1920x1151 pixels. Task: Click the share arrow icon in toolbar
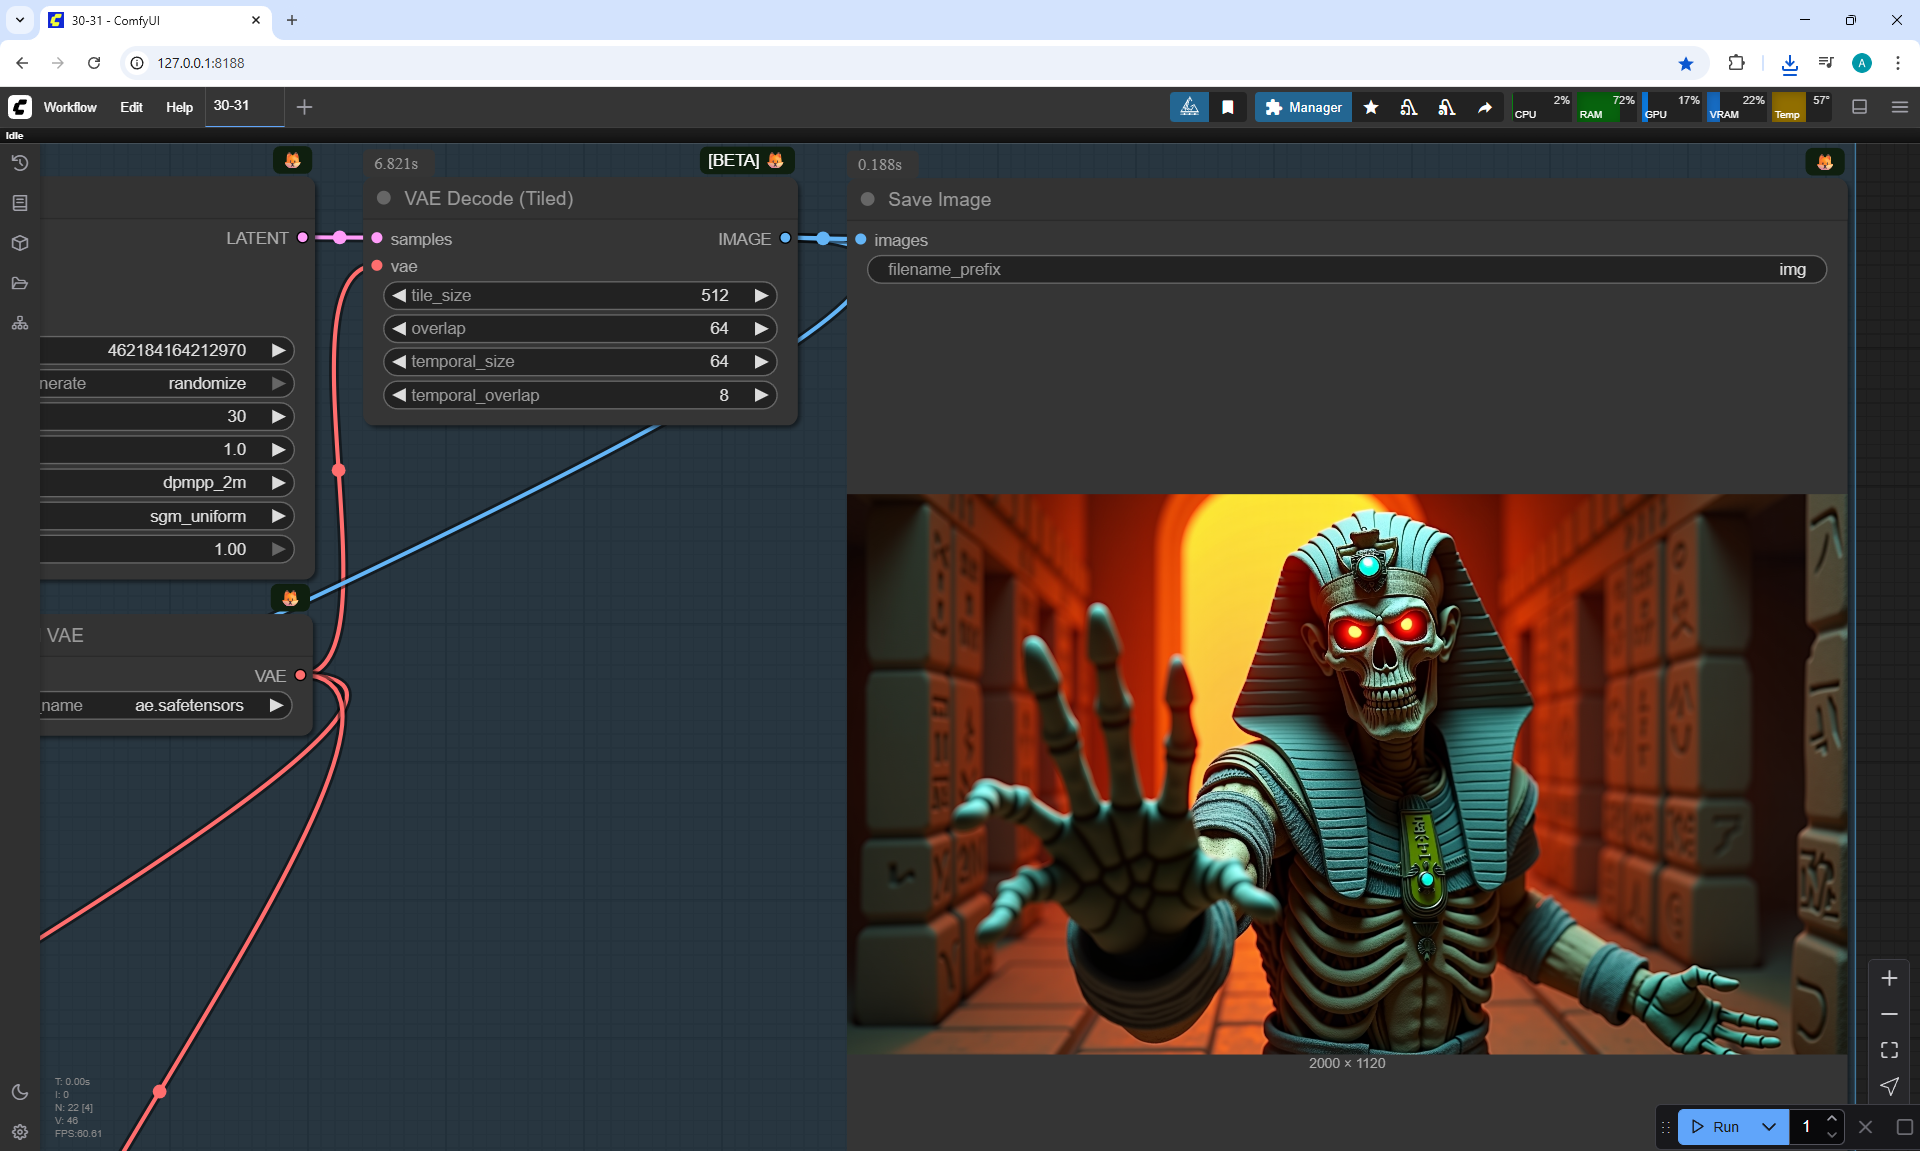pos(1485,107)
